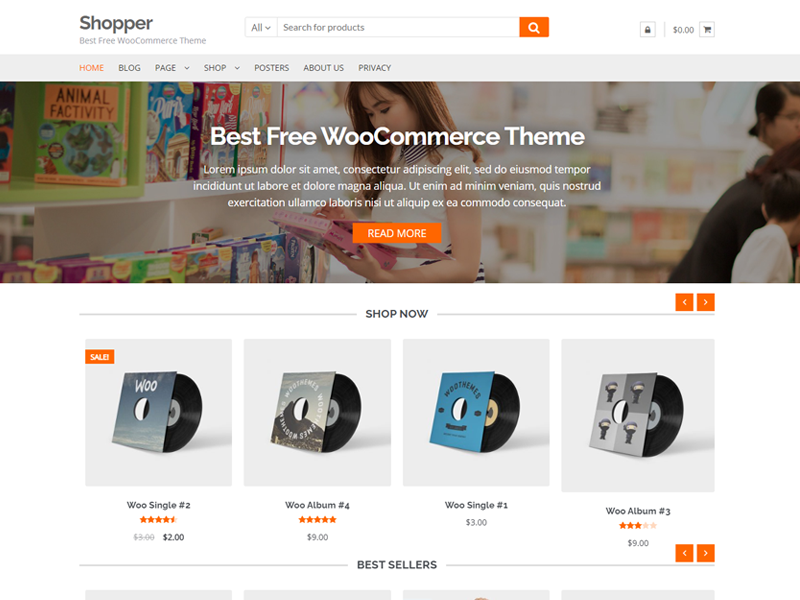Open the account lock icon

pos(647,30)
